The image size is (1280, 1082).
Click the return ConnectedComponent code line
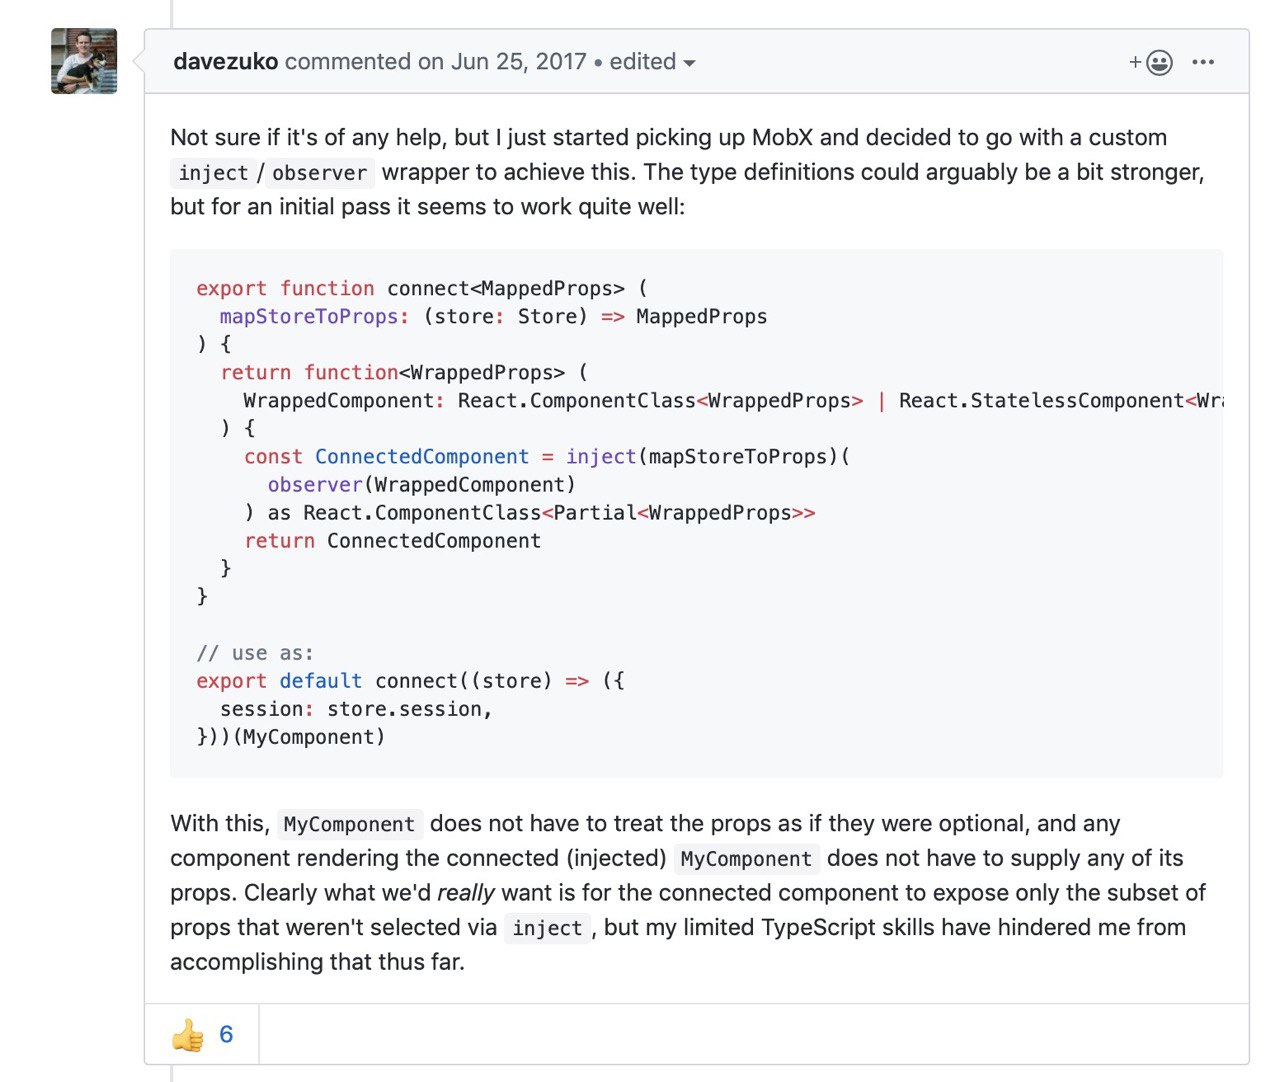pyautogui.click(x=392, y=540)
